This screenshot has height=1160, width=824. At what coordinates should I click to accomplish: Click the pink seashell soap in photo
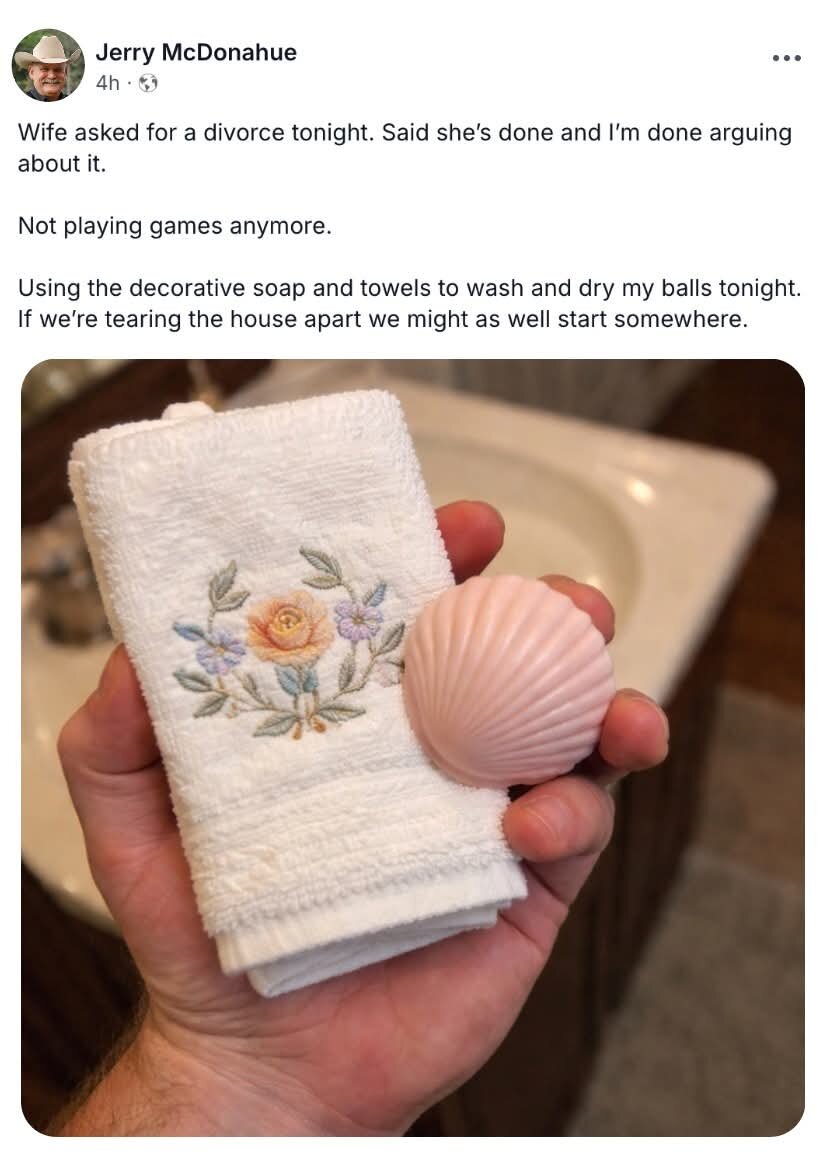coord(509,681)
